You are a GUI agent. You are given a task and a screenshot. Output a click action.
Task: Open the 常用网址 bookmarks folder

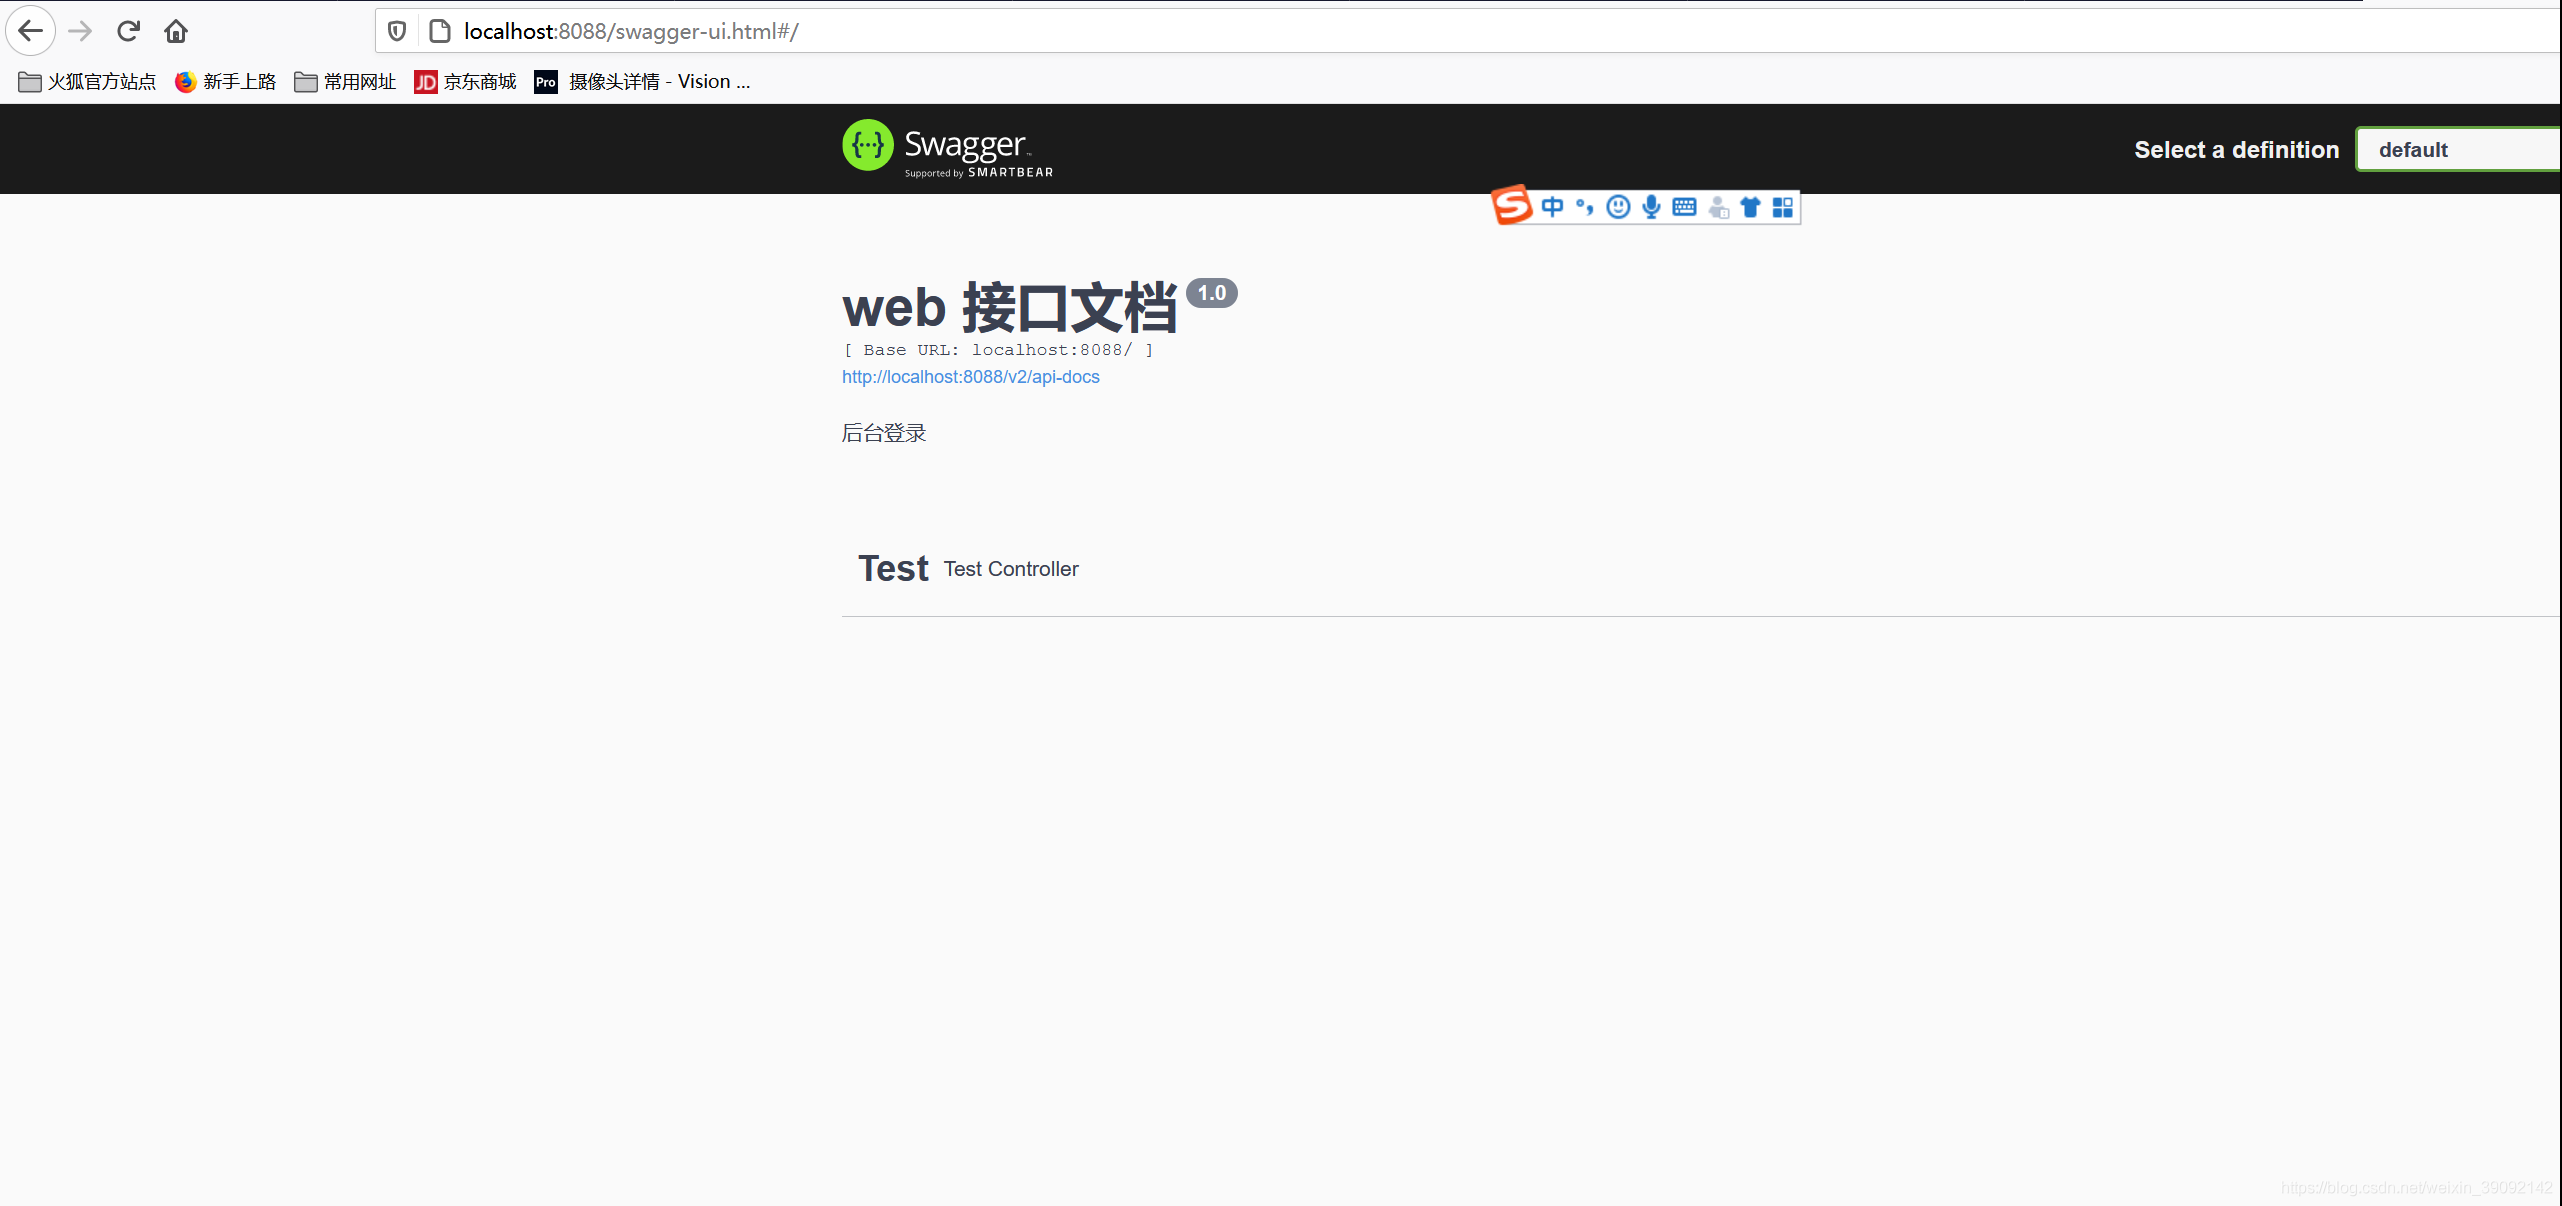coord(344,81)
